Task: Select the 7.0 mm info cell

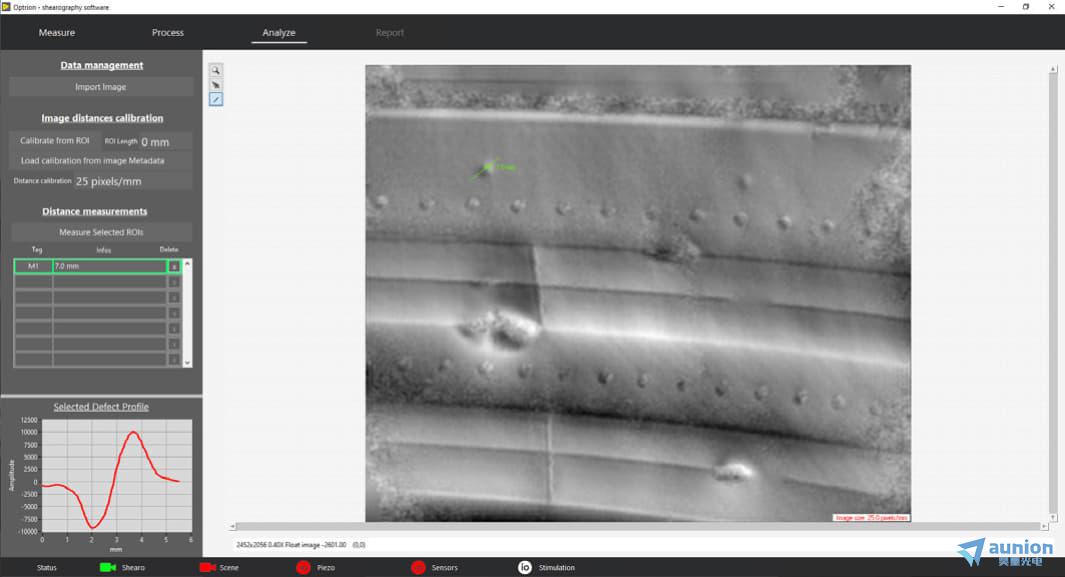Action: coord(110,266)
